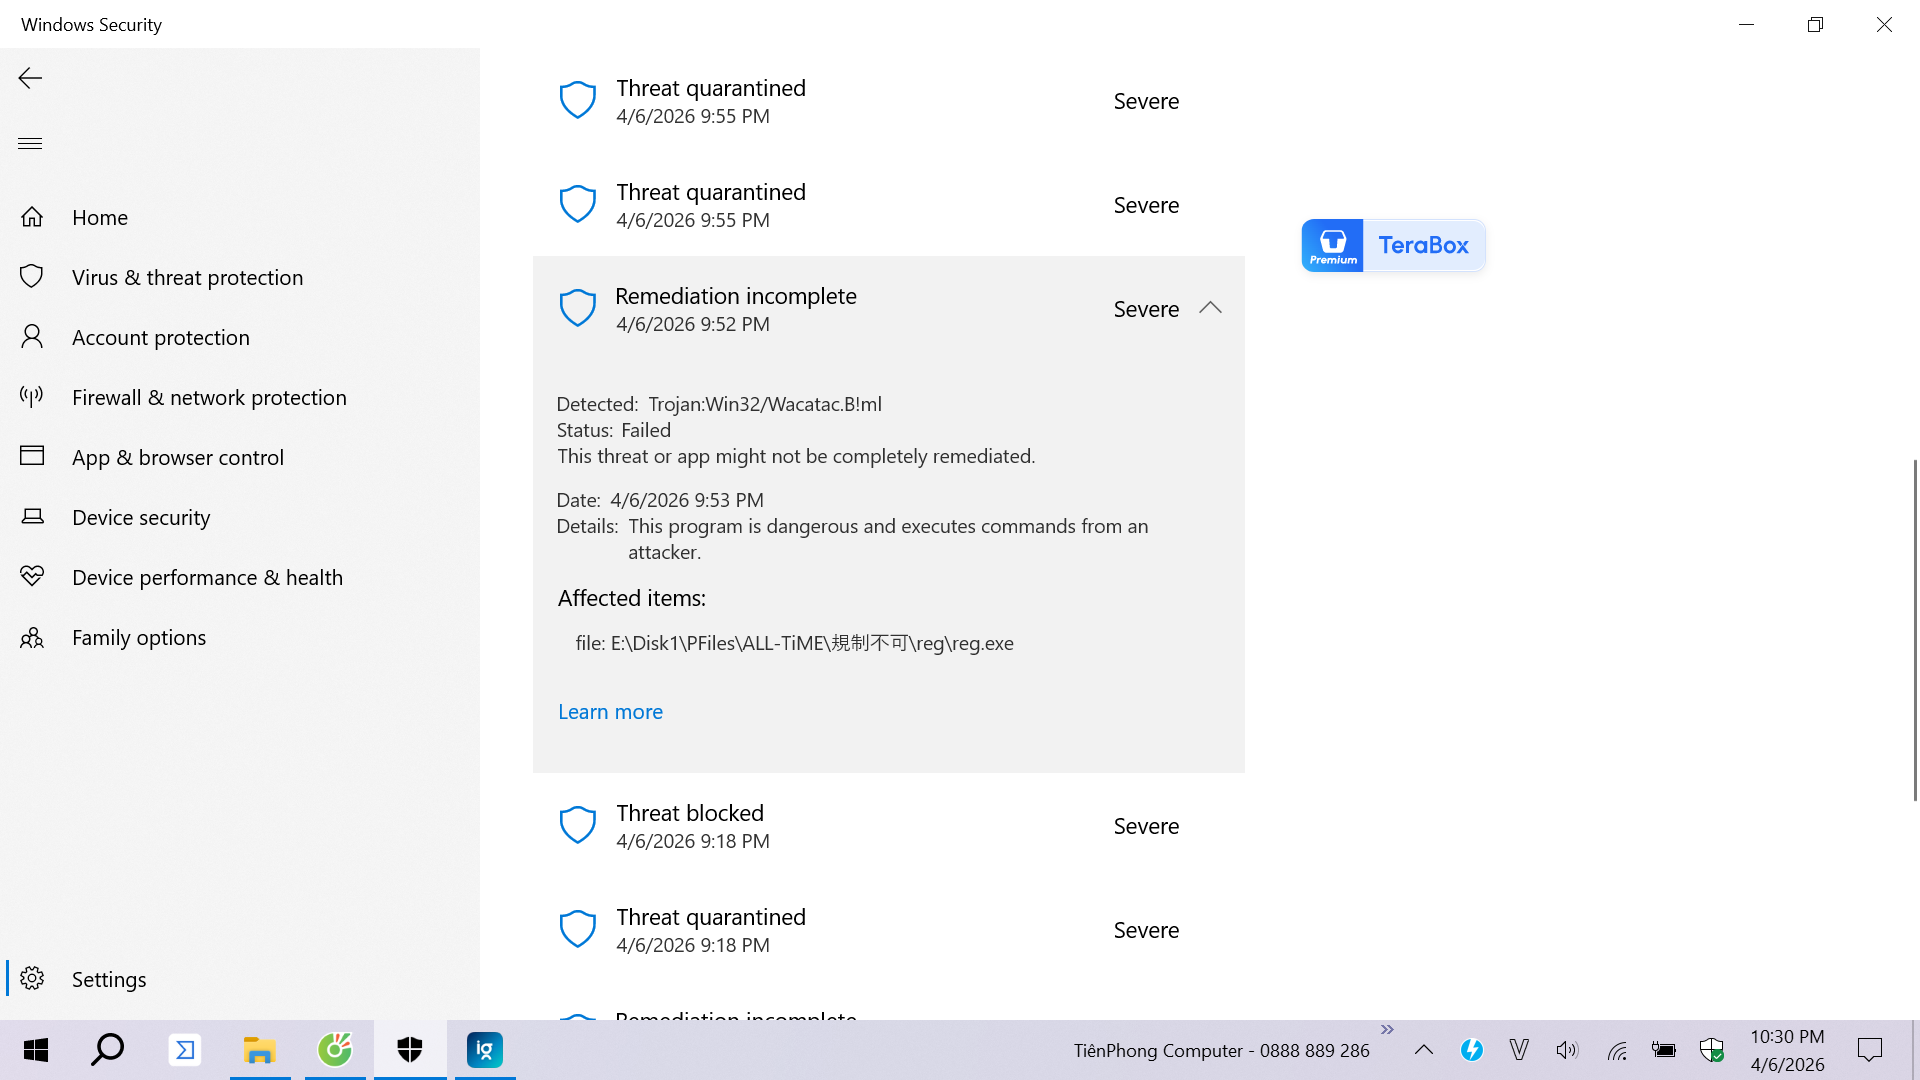Open the File Explorer taskbar icon

260,1050
